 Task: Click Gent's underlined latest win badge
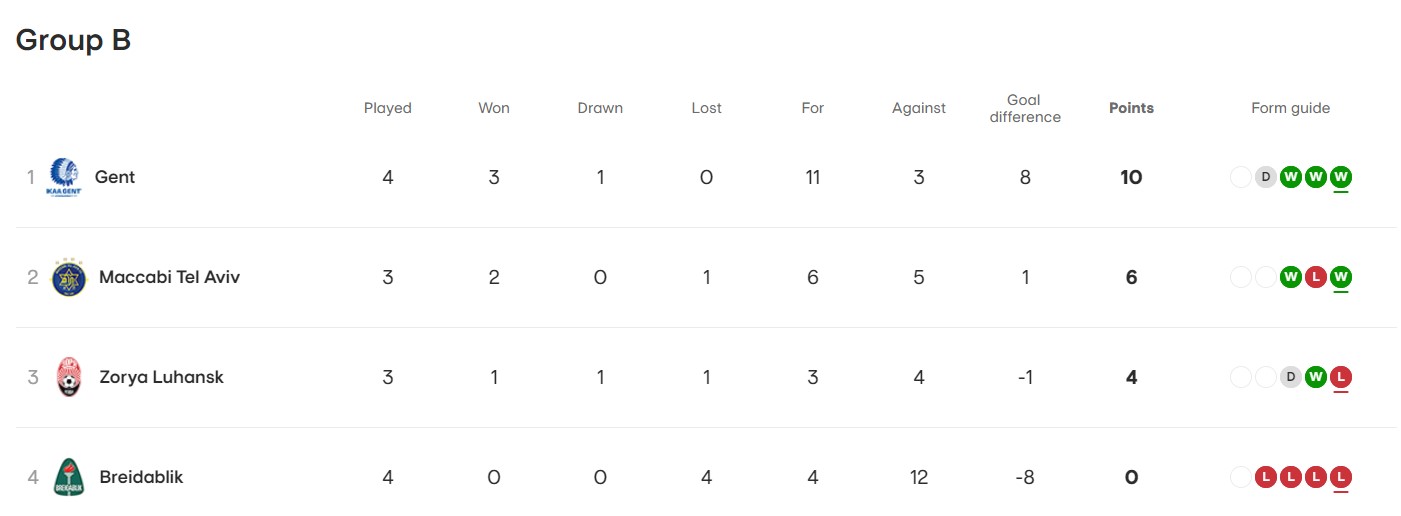[x=1341, y=177]
